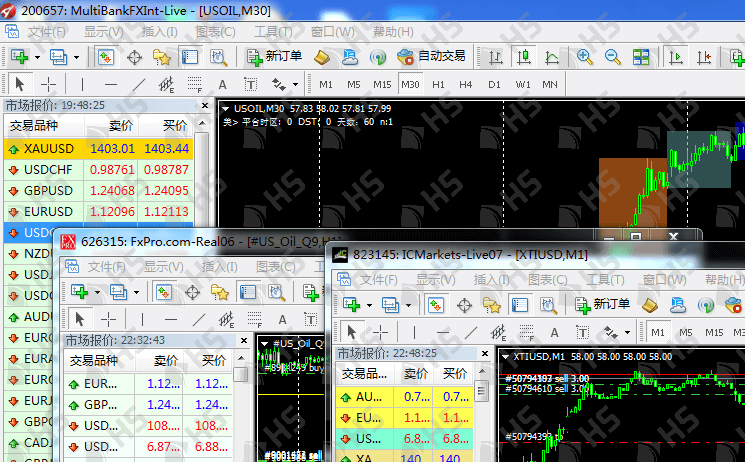Switch to M5 timeframe in ICMarkets window
The image size is (745, 462).
[x=686, y=333]
